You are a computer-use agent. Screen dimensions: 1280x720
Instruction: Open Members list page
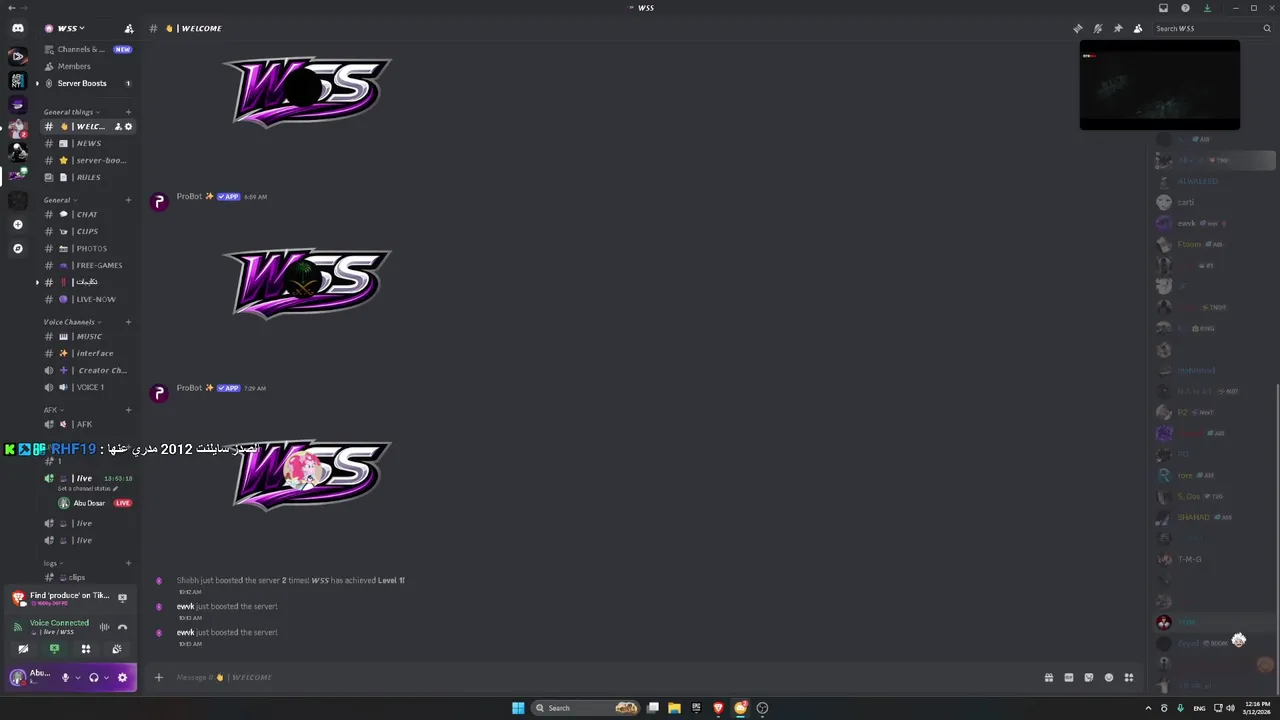pos(87,66)
